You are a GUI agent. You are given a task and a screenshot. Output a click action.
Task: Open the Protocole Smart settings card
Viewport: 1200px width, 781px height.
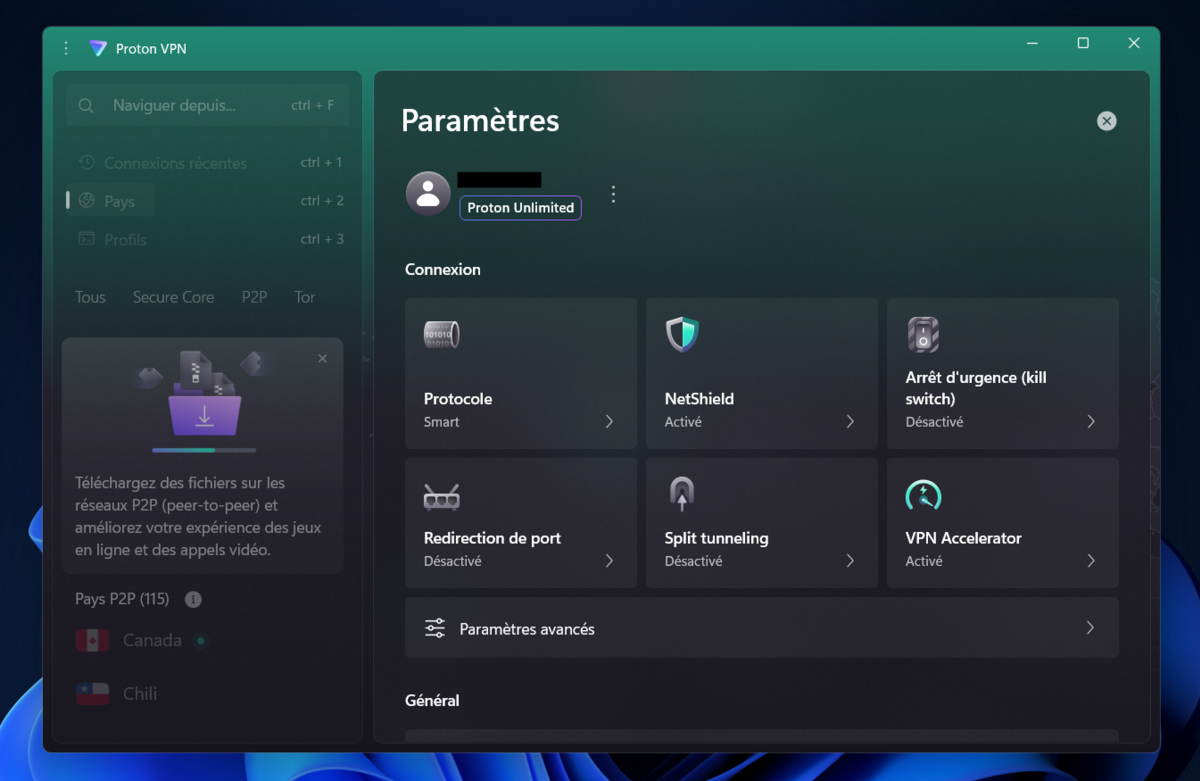521,373
